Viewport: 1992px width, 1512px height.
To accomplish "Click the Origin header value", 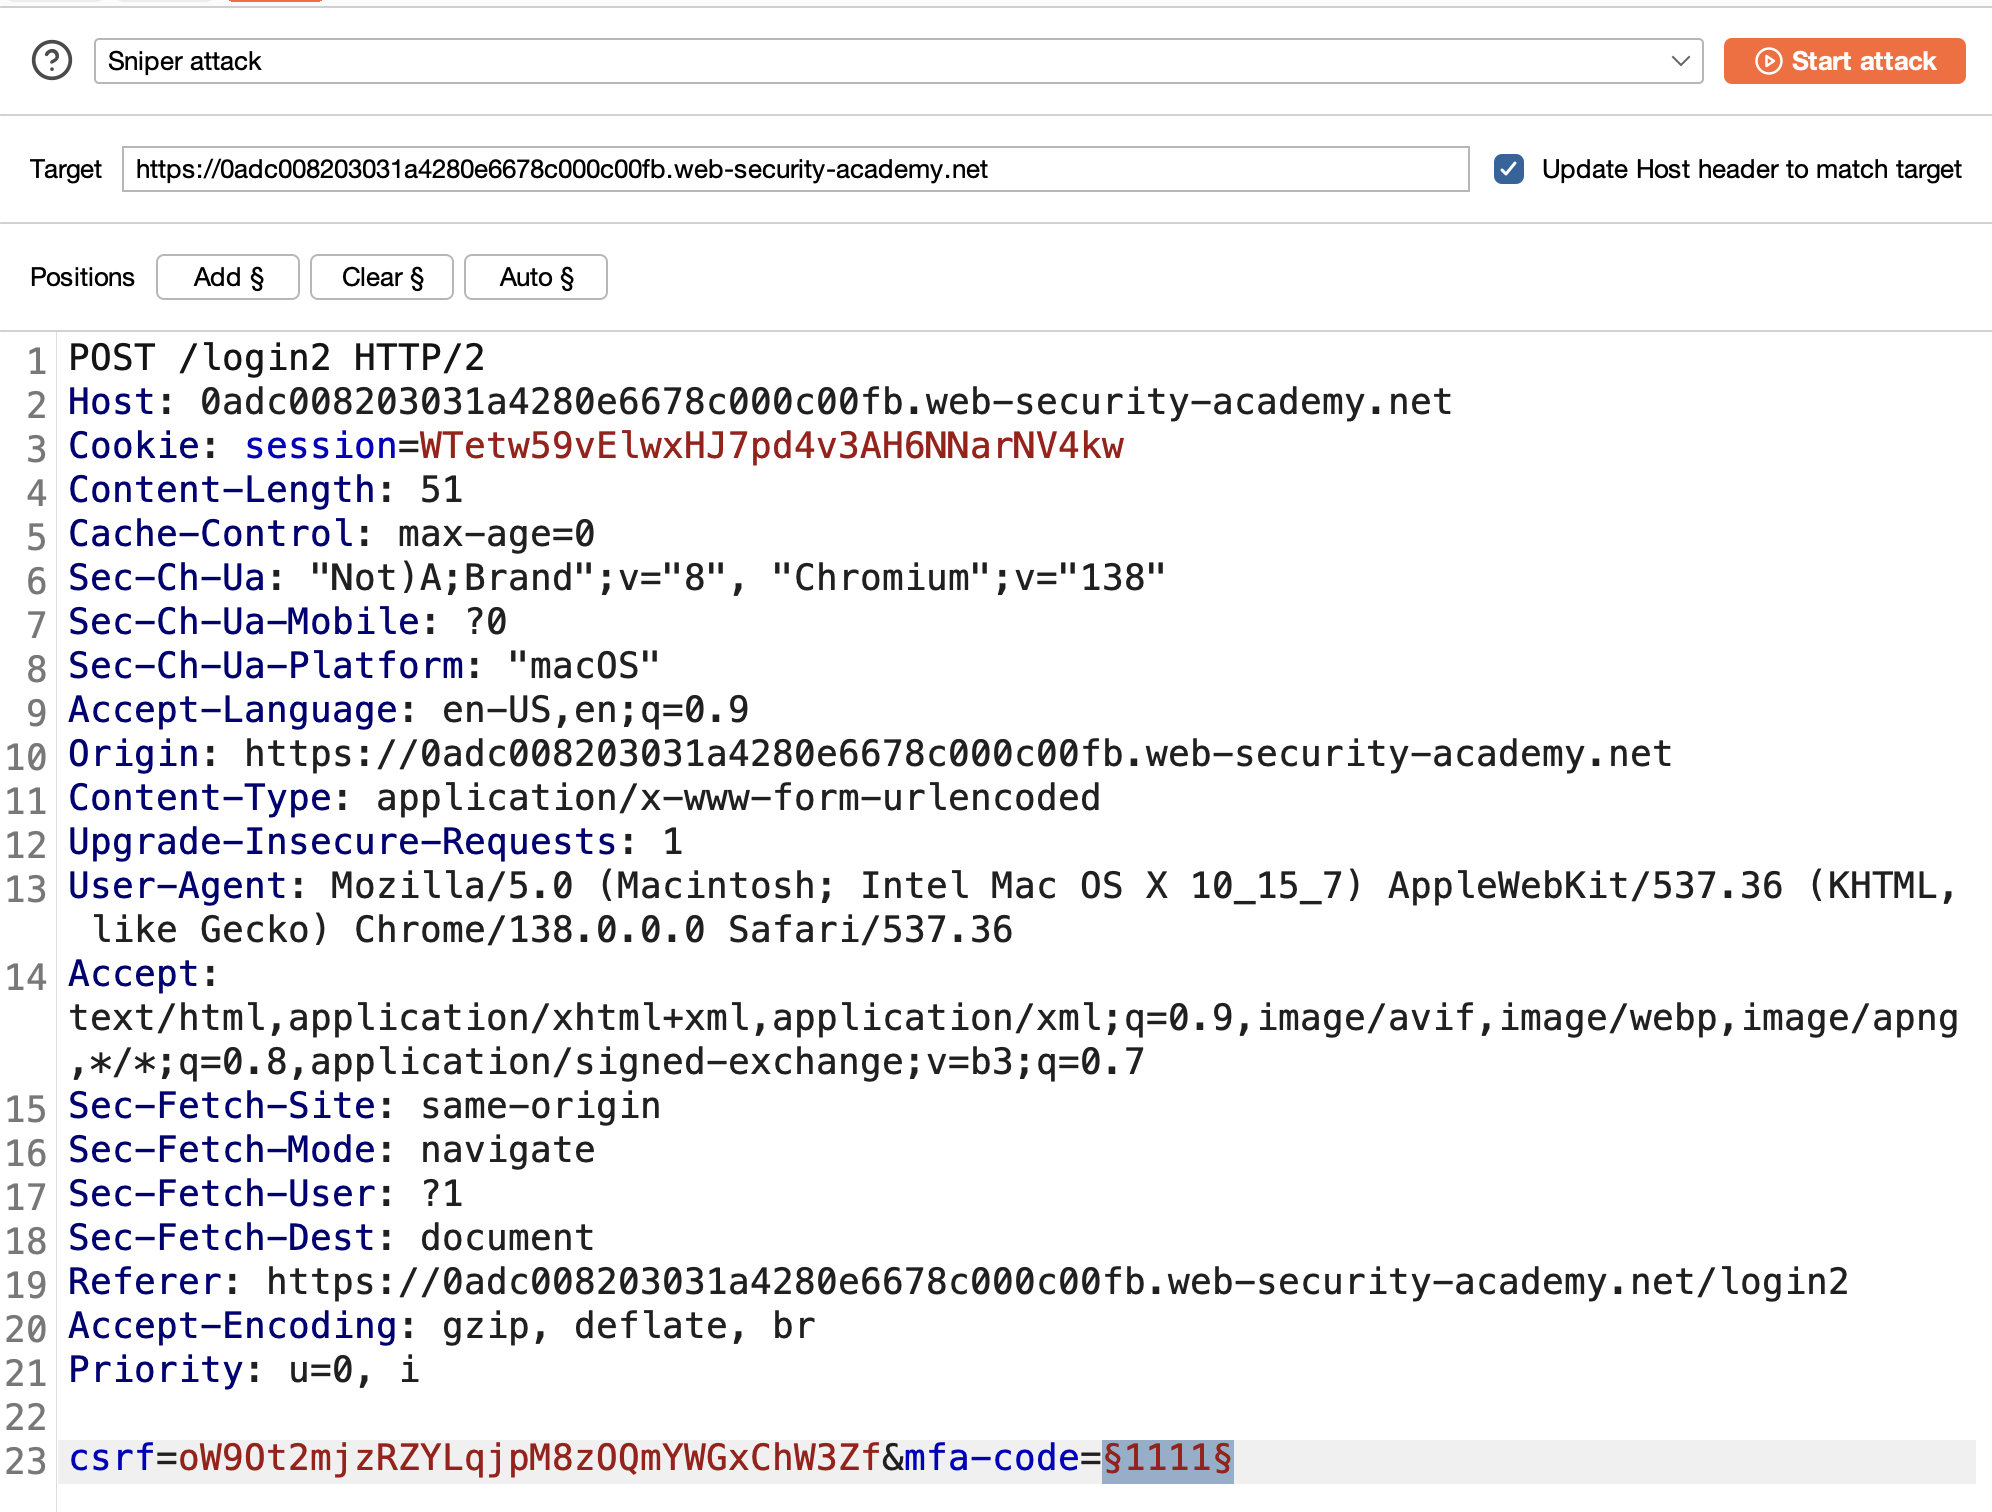I will [x=958, y=754].
